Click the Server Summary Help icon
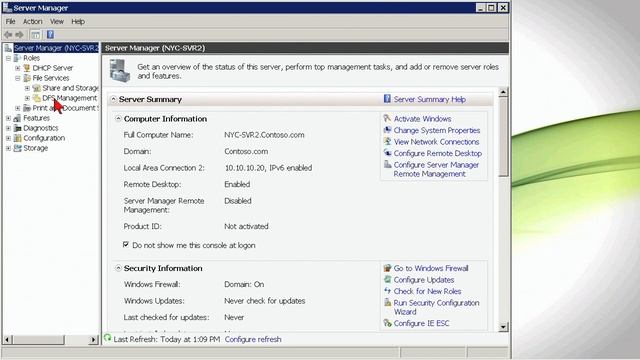This screenshot has width=640, height=360. [387, 99]
